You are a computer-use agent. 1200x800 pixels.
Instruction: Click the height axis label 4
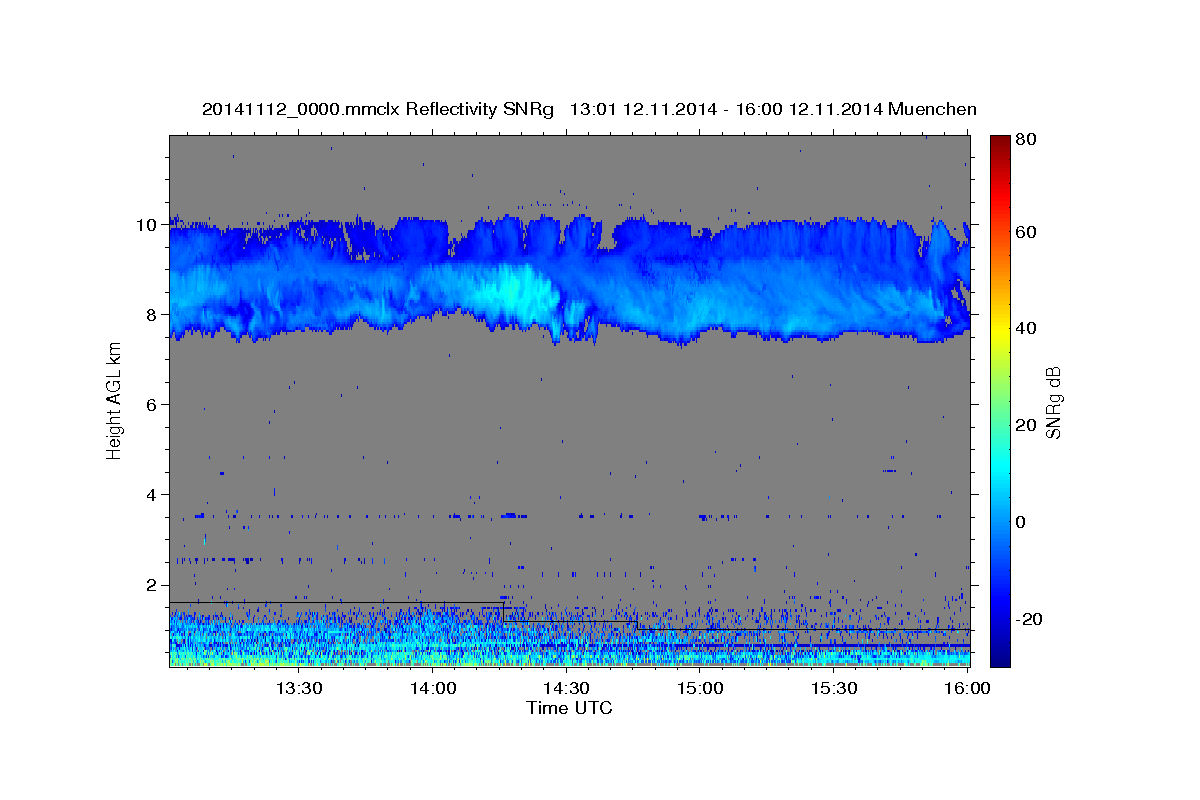coord(152,495)
